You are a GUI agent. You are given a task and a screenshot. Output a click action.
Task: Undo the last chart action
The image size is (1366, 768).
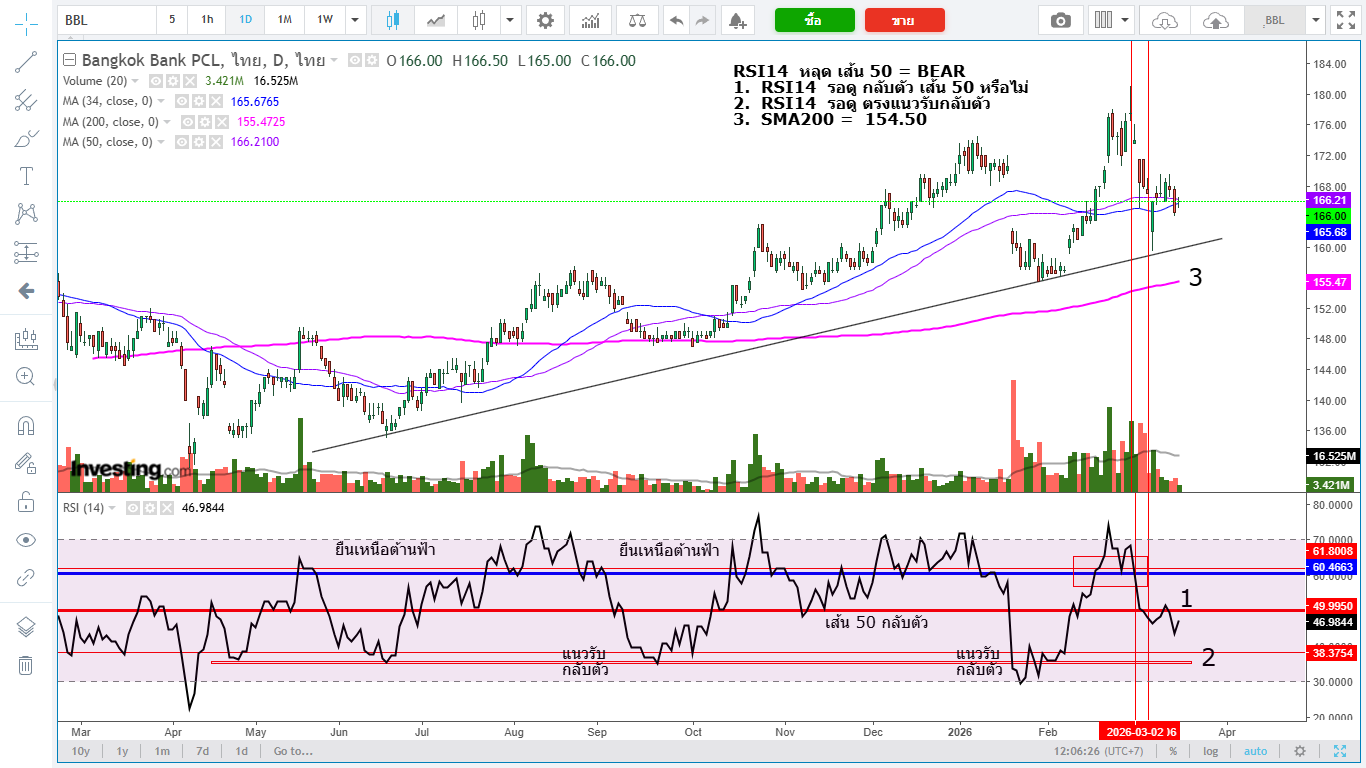(677, 19)
